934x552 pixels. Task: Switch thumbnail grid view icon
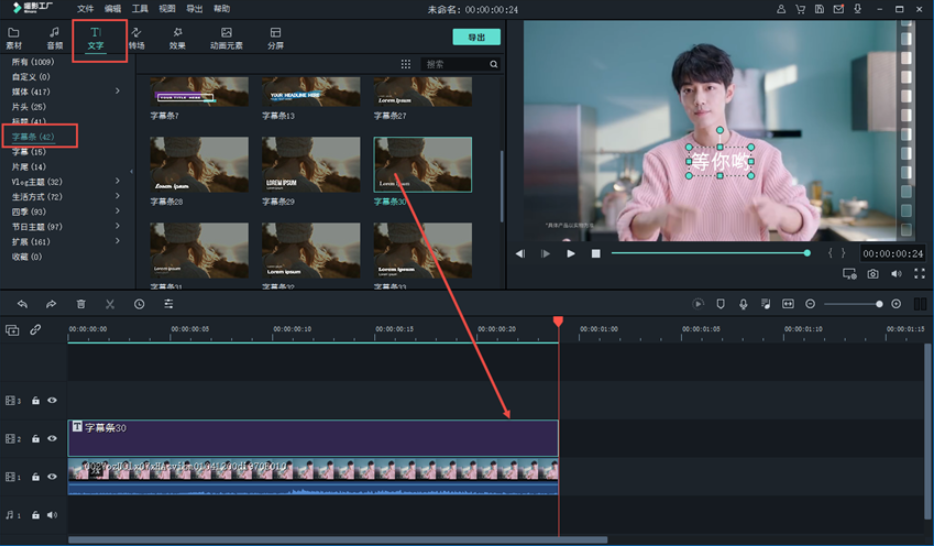point(406,64)
